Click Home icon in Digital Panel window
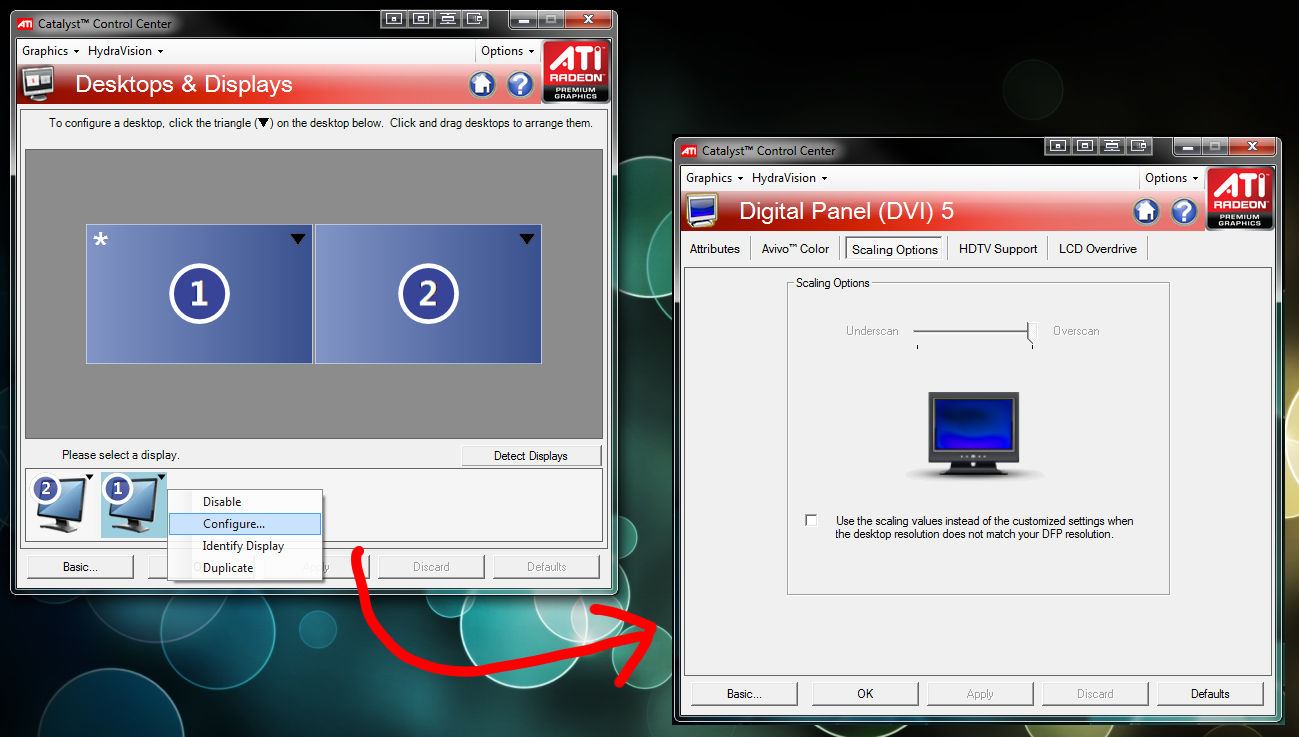This screenshot has height=737, width=1299. coord(1146,211)
